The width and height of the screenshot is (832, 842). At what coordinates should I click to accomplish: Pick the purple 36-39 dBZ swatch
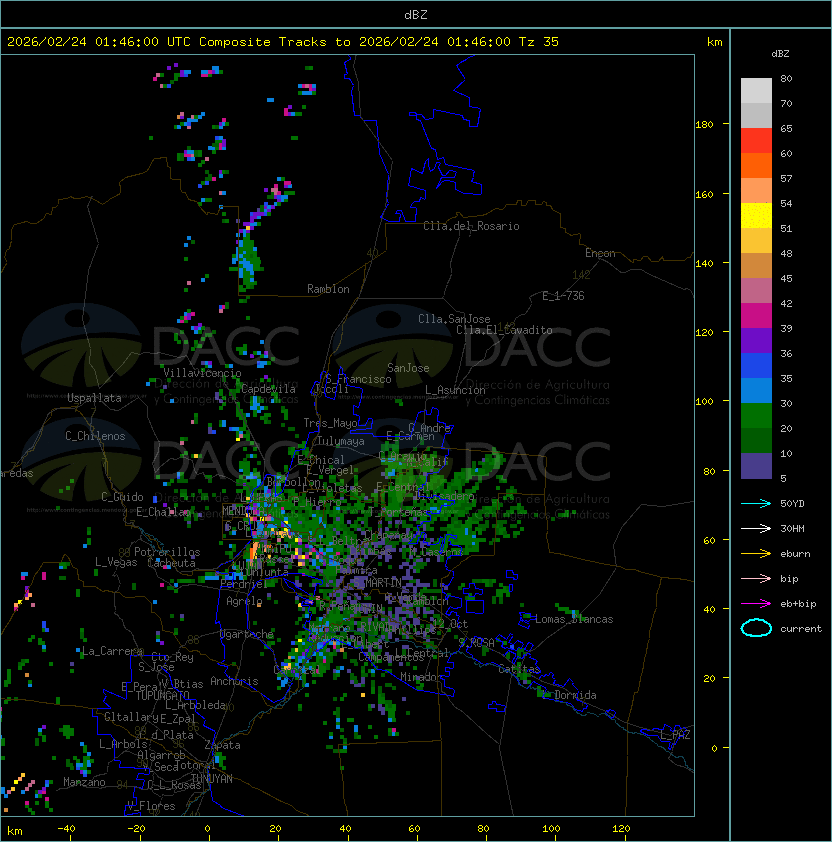(x=756, y=340)
